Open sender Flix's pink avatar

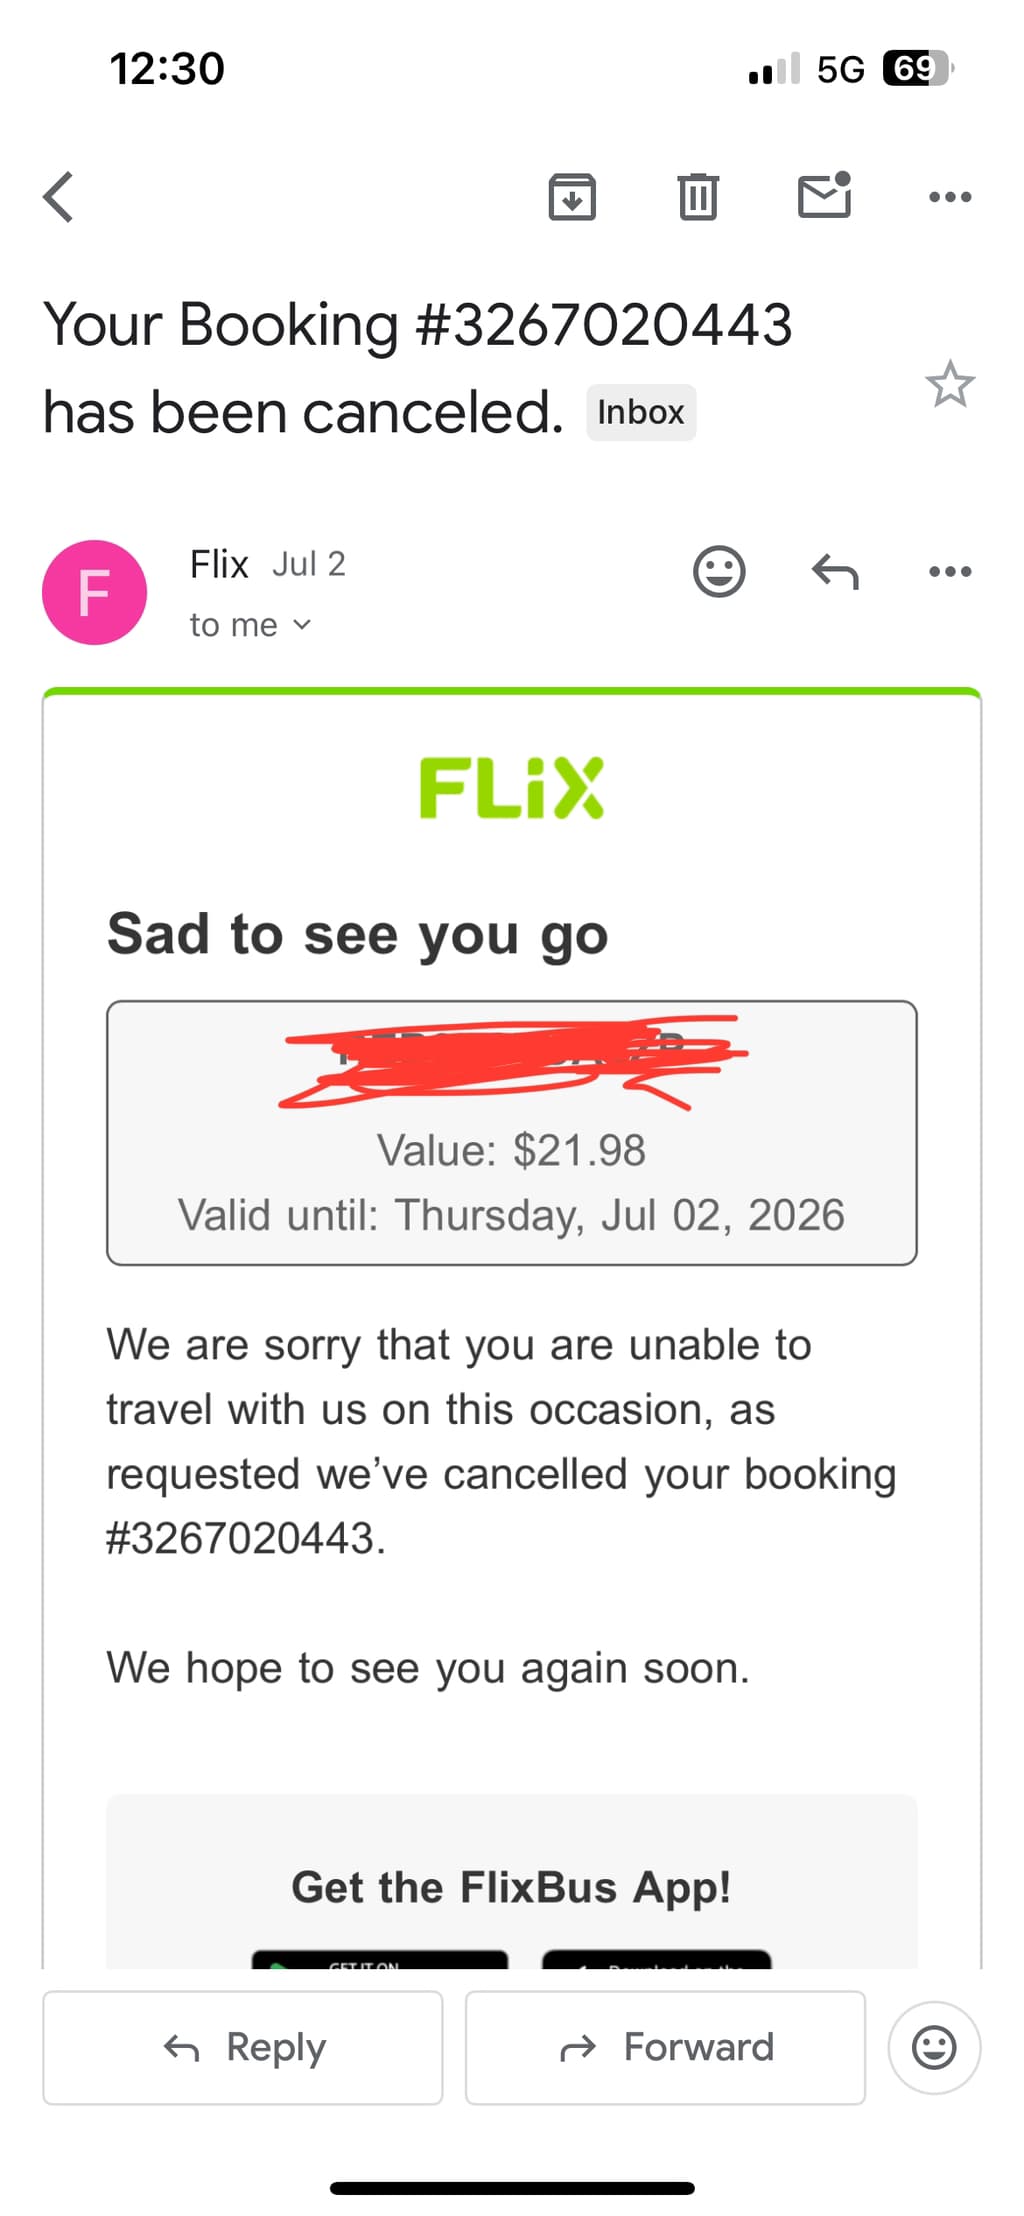94,592
